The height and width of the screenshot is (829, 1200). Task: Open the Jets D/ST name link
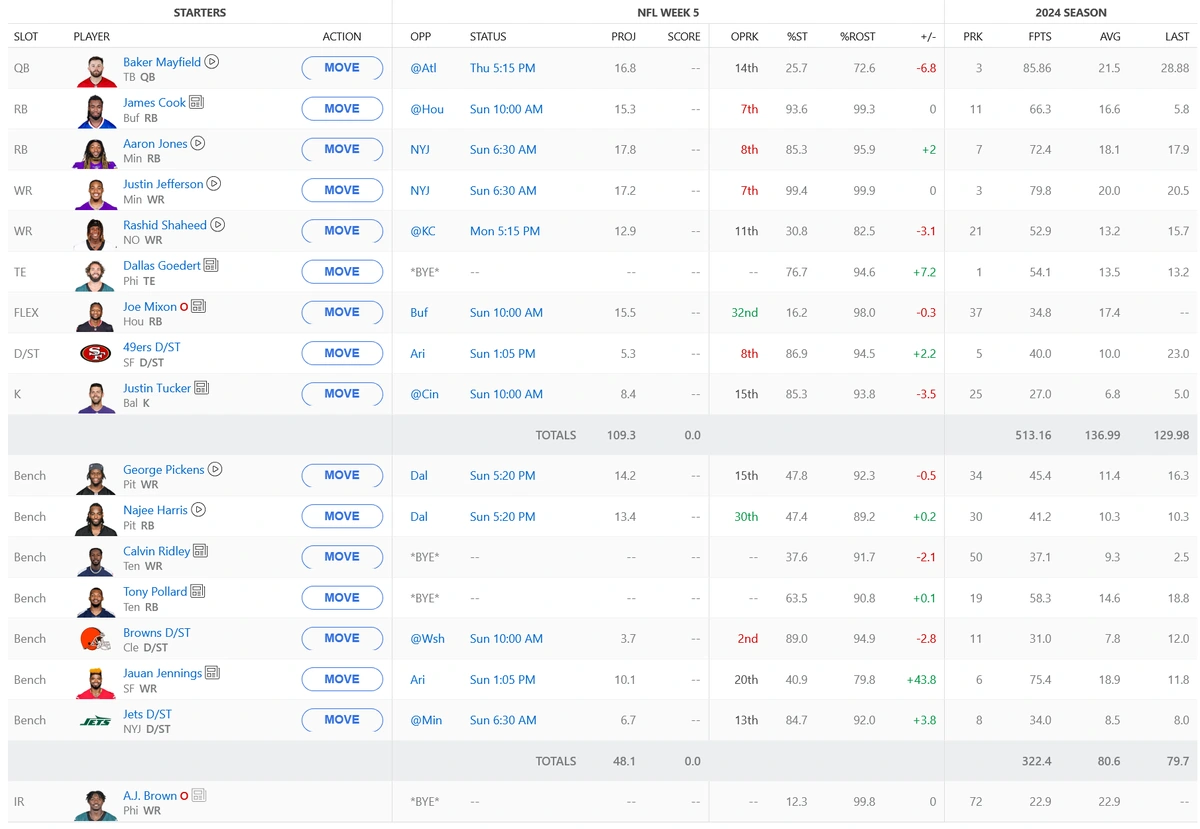tap(147, 714)
